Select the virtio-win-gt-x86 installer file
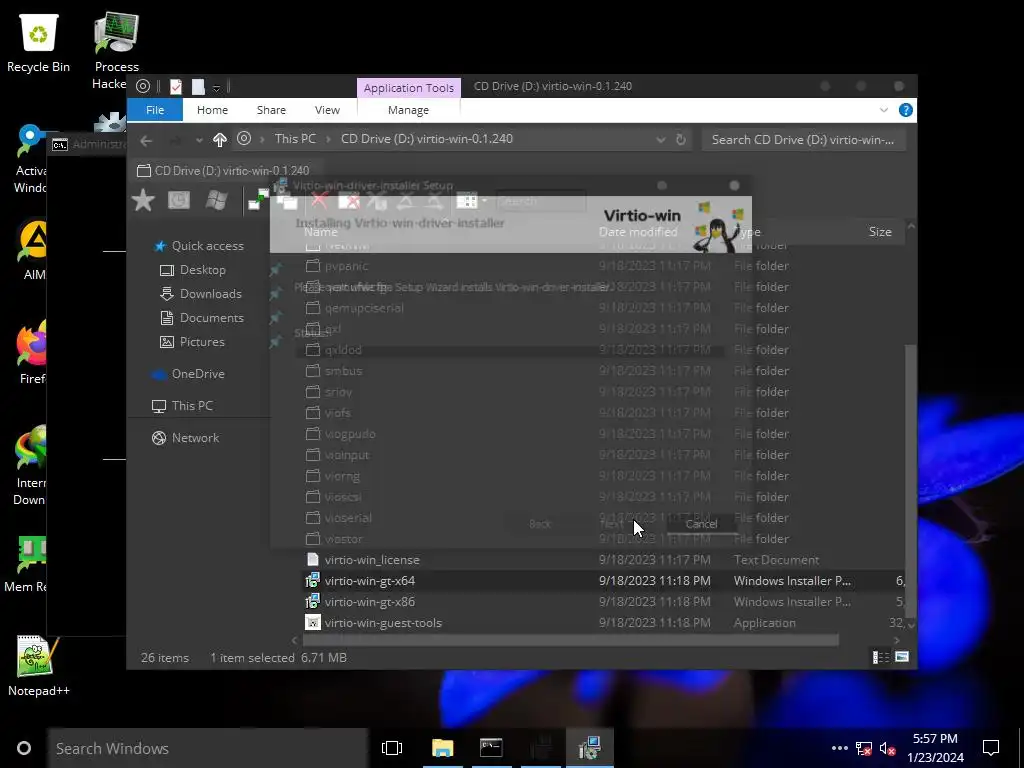 click(370, 601)
